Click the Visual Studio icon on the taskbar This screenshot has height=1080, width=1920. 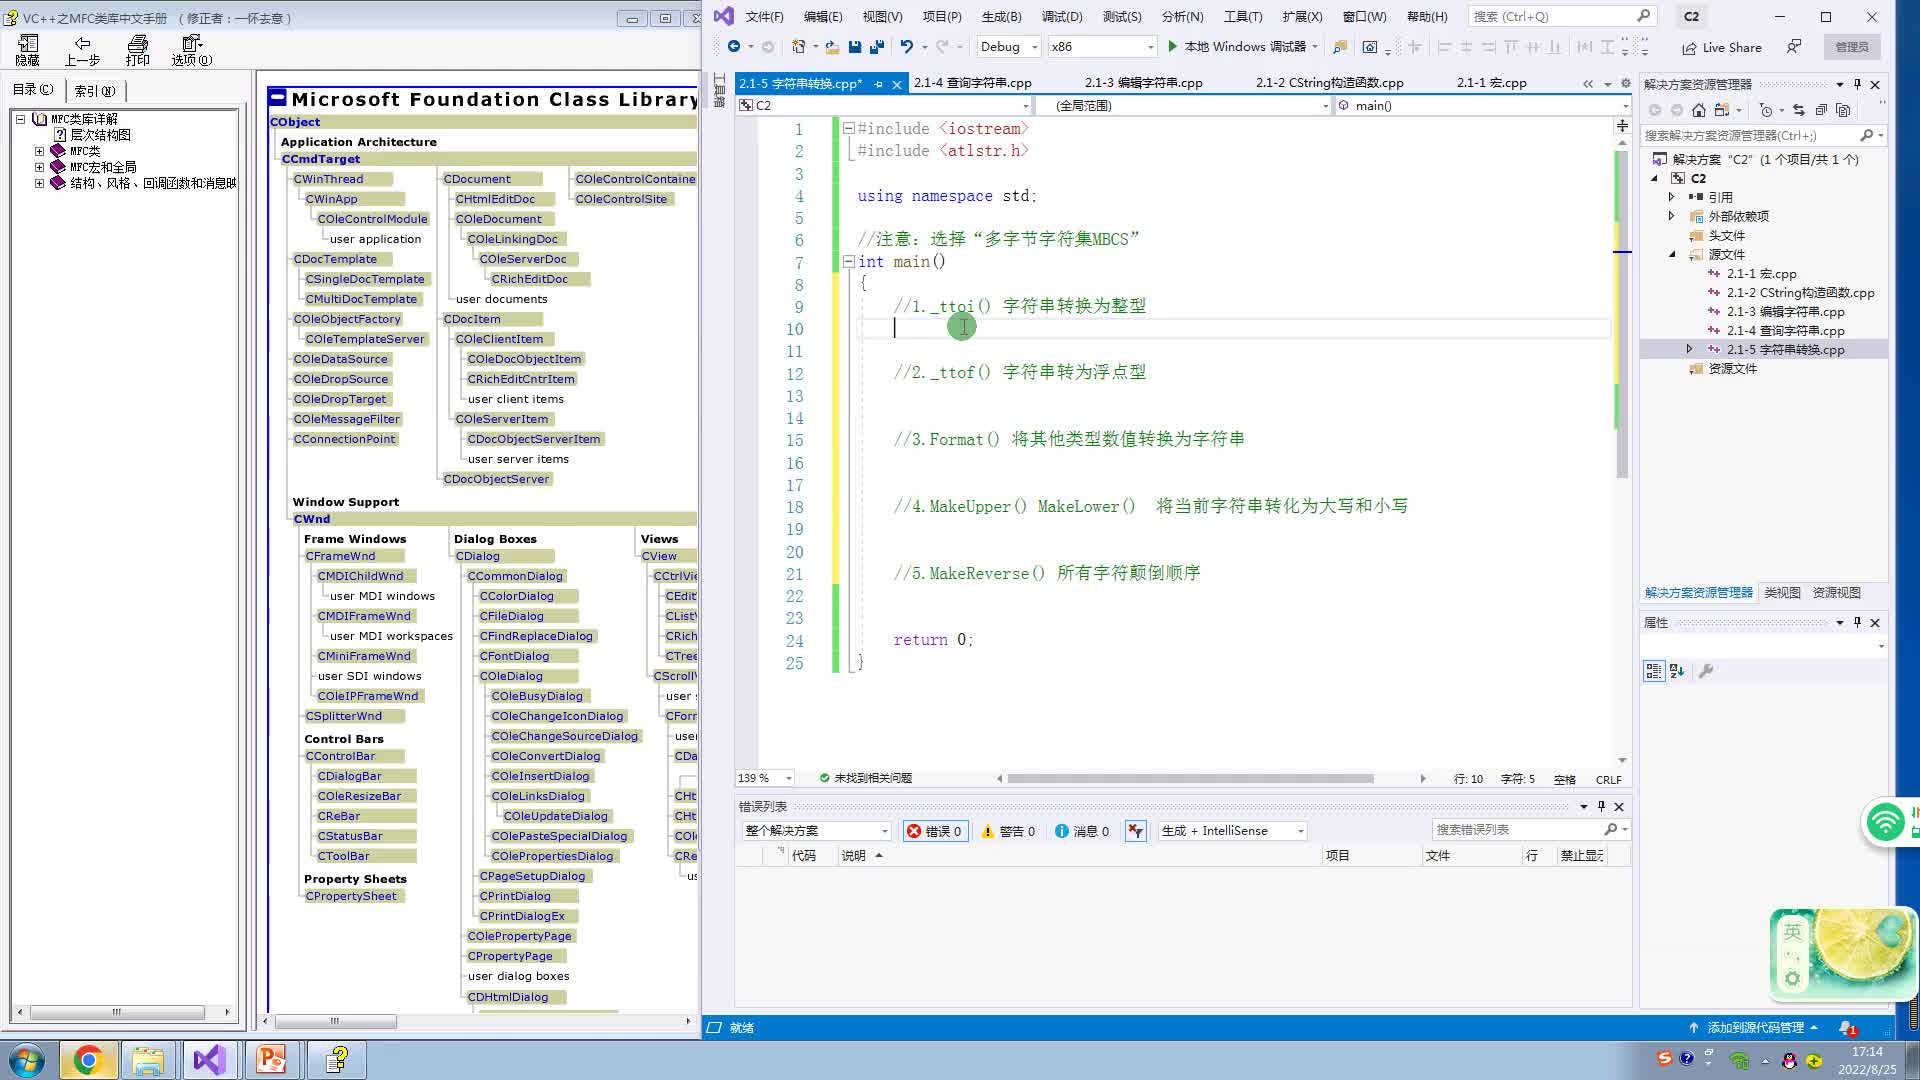(210, 1060)
